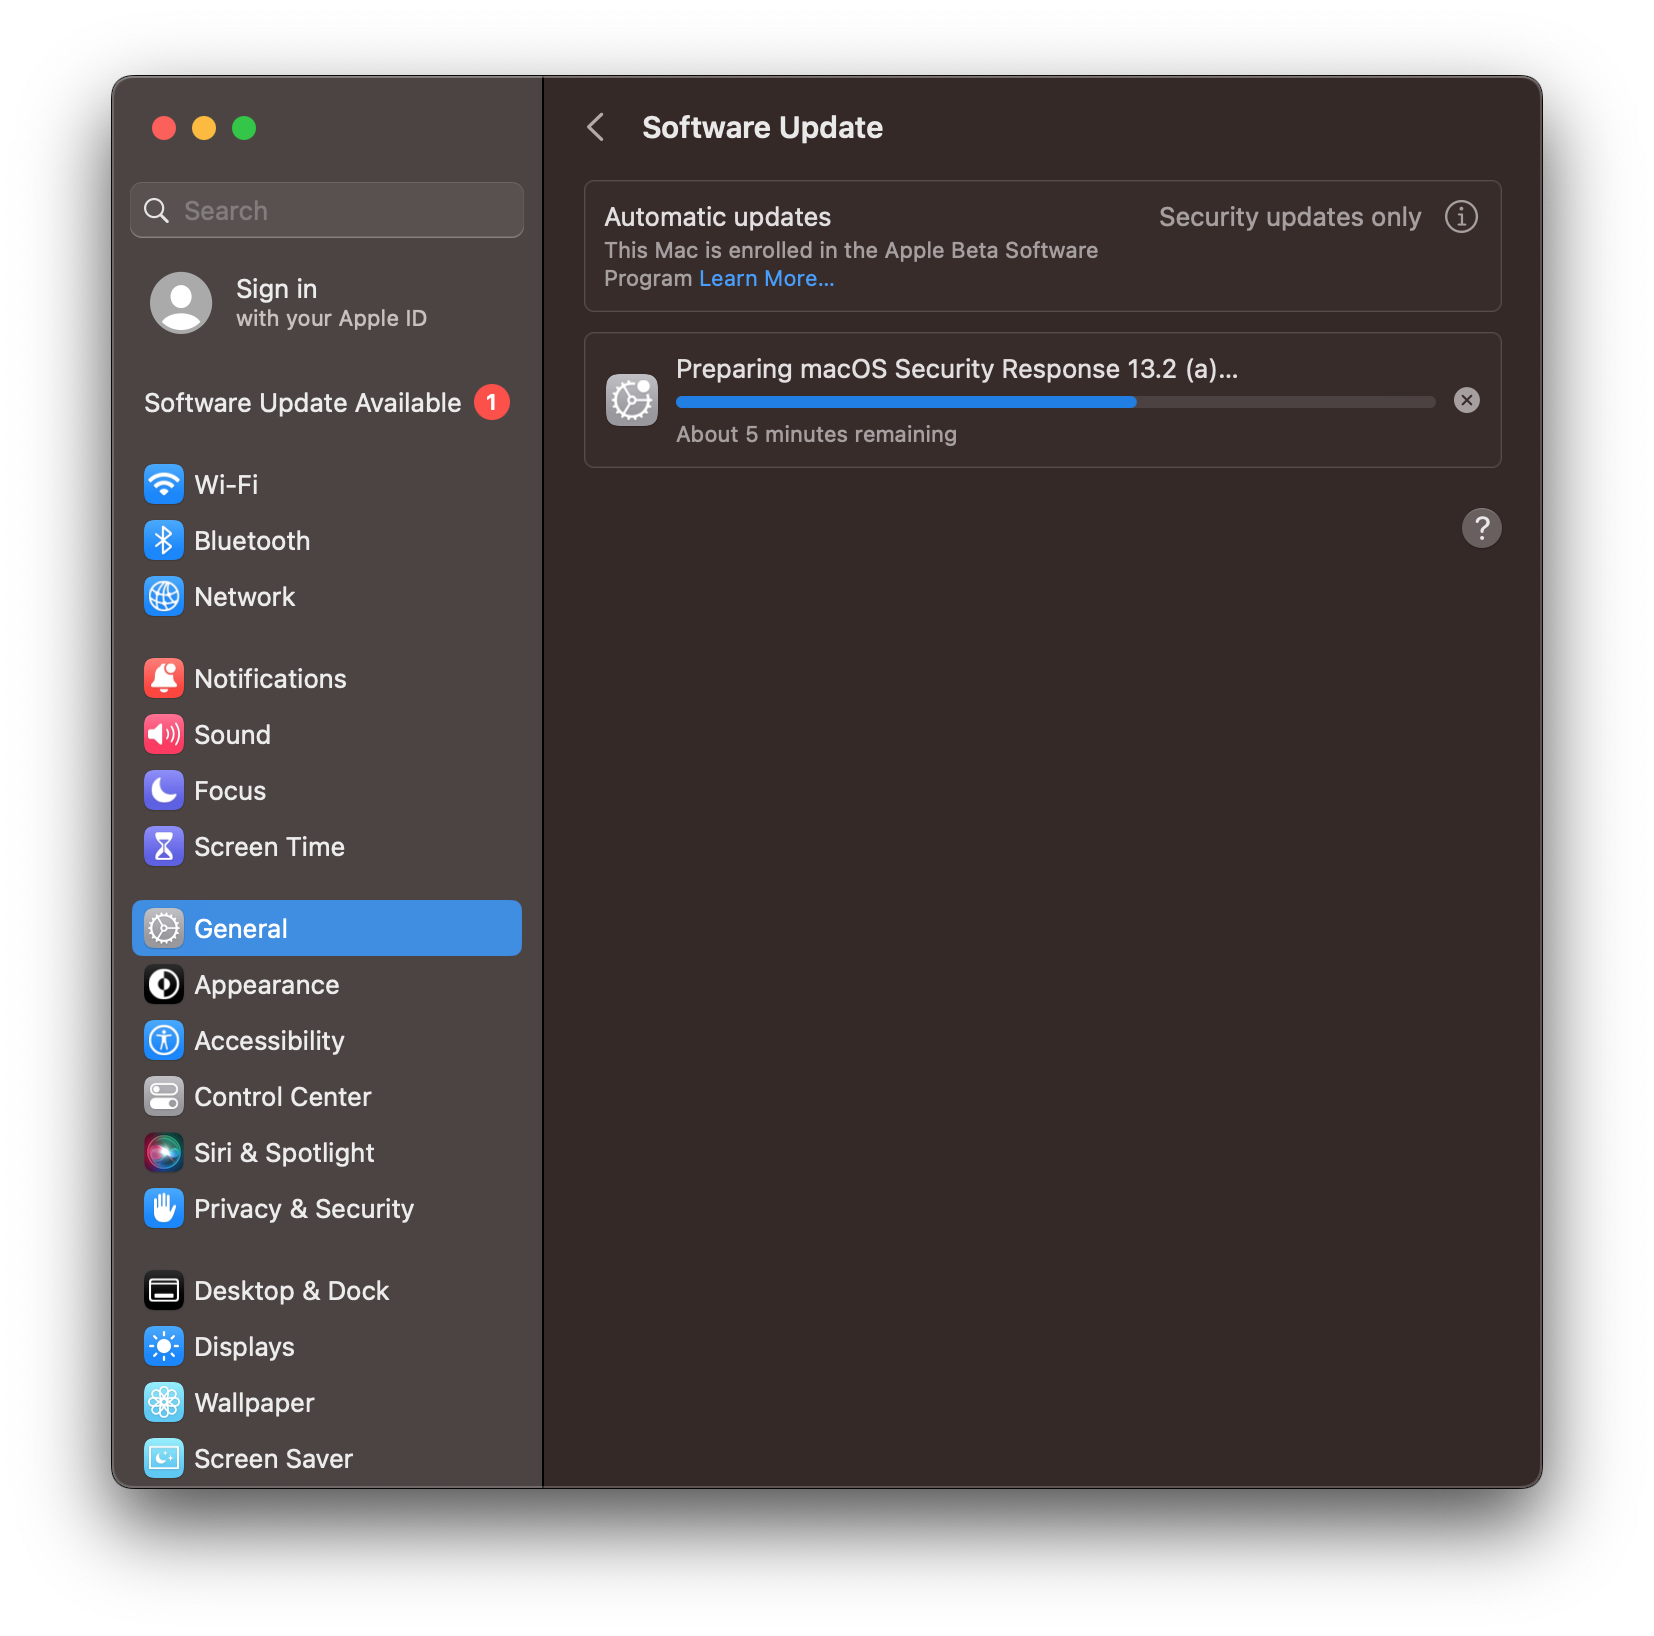Open Screen Time hourglass icon

[x=164, y=847]
